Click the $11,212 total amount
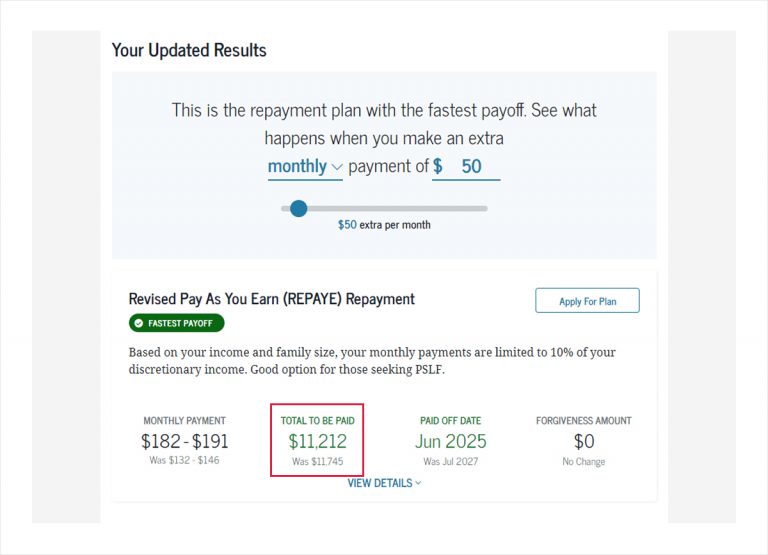Image resolution: width=768 pixels, height=555 pixels. coord(317,441)
